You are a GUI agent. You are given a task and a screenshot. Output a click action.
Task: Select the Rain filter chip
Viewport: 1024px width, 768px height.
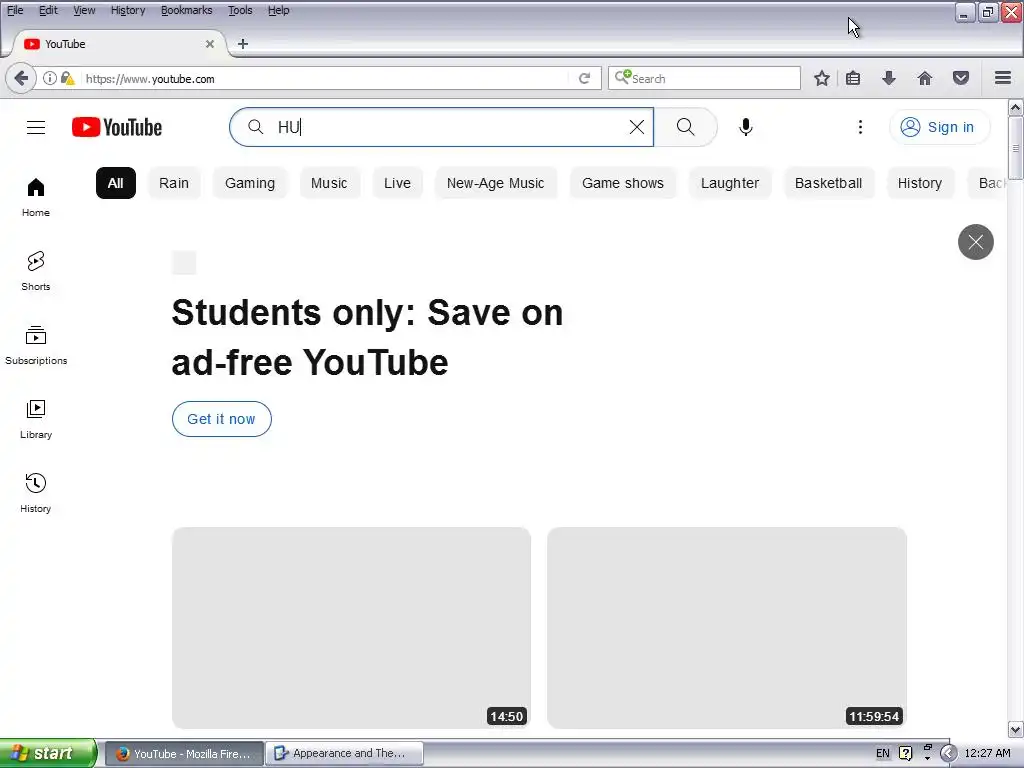tap(174, 184)
